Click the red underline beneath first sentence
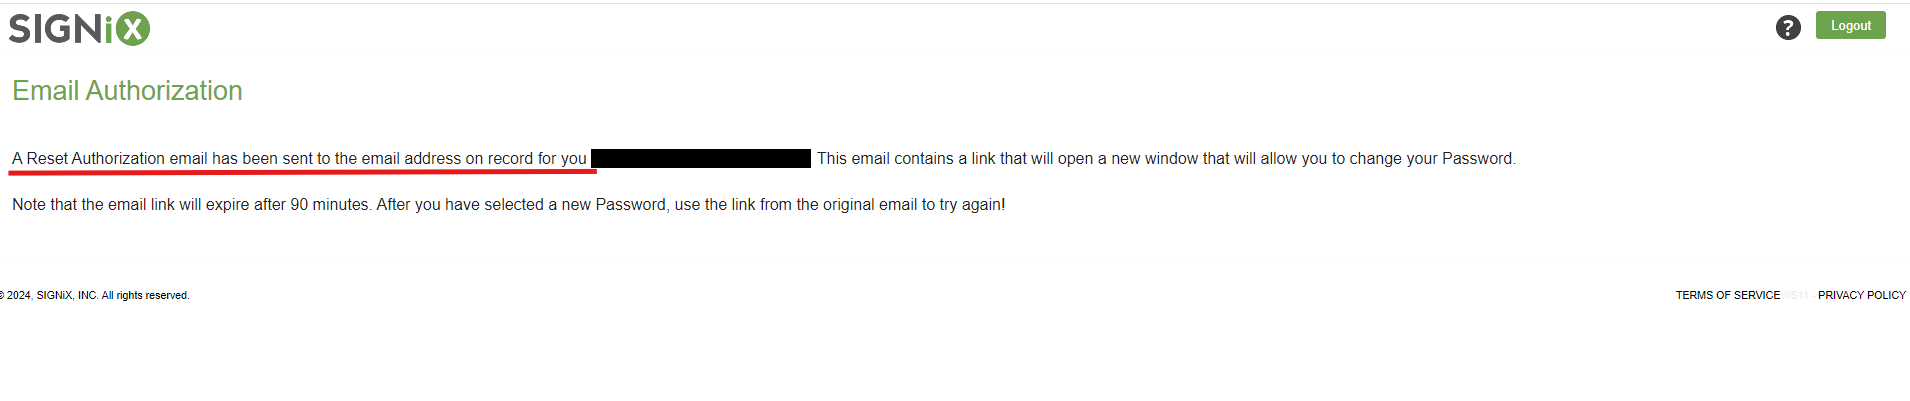Image resolution: width=1910 pixels, height=401 pixels. [x=303, y=172]
